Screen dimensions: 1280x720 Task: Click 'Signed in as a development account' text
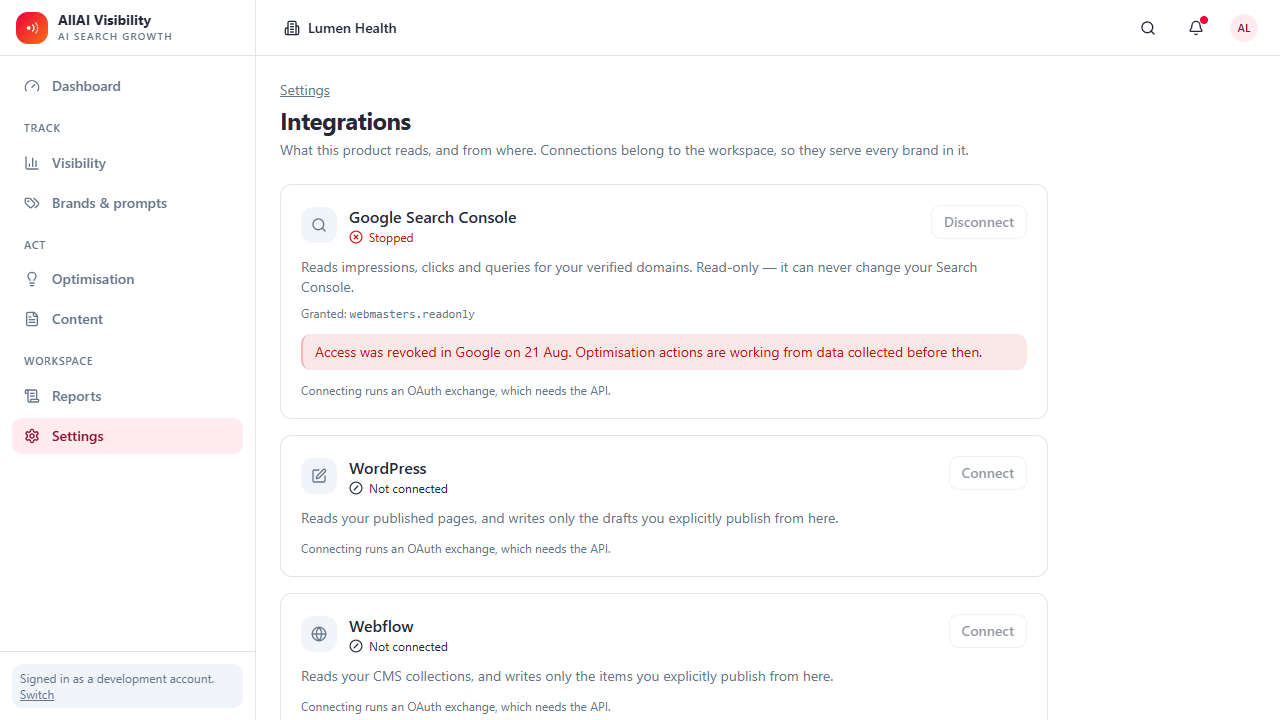(x=117, y=679)
